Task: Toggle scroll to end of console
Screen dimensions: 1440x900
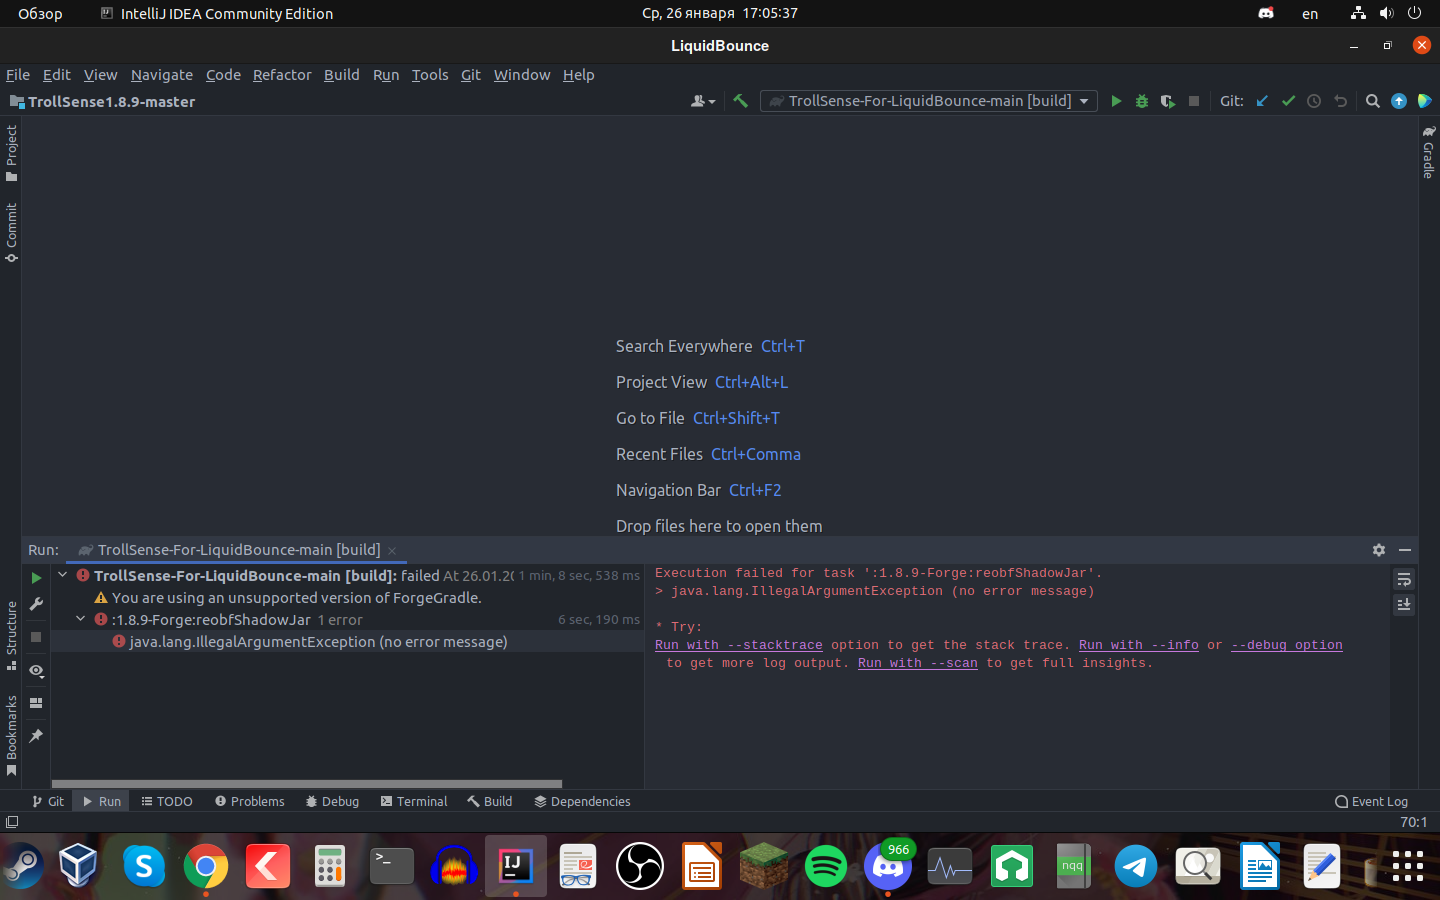Action: click(1404, 604)
